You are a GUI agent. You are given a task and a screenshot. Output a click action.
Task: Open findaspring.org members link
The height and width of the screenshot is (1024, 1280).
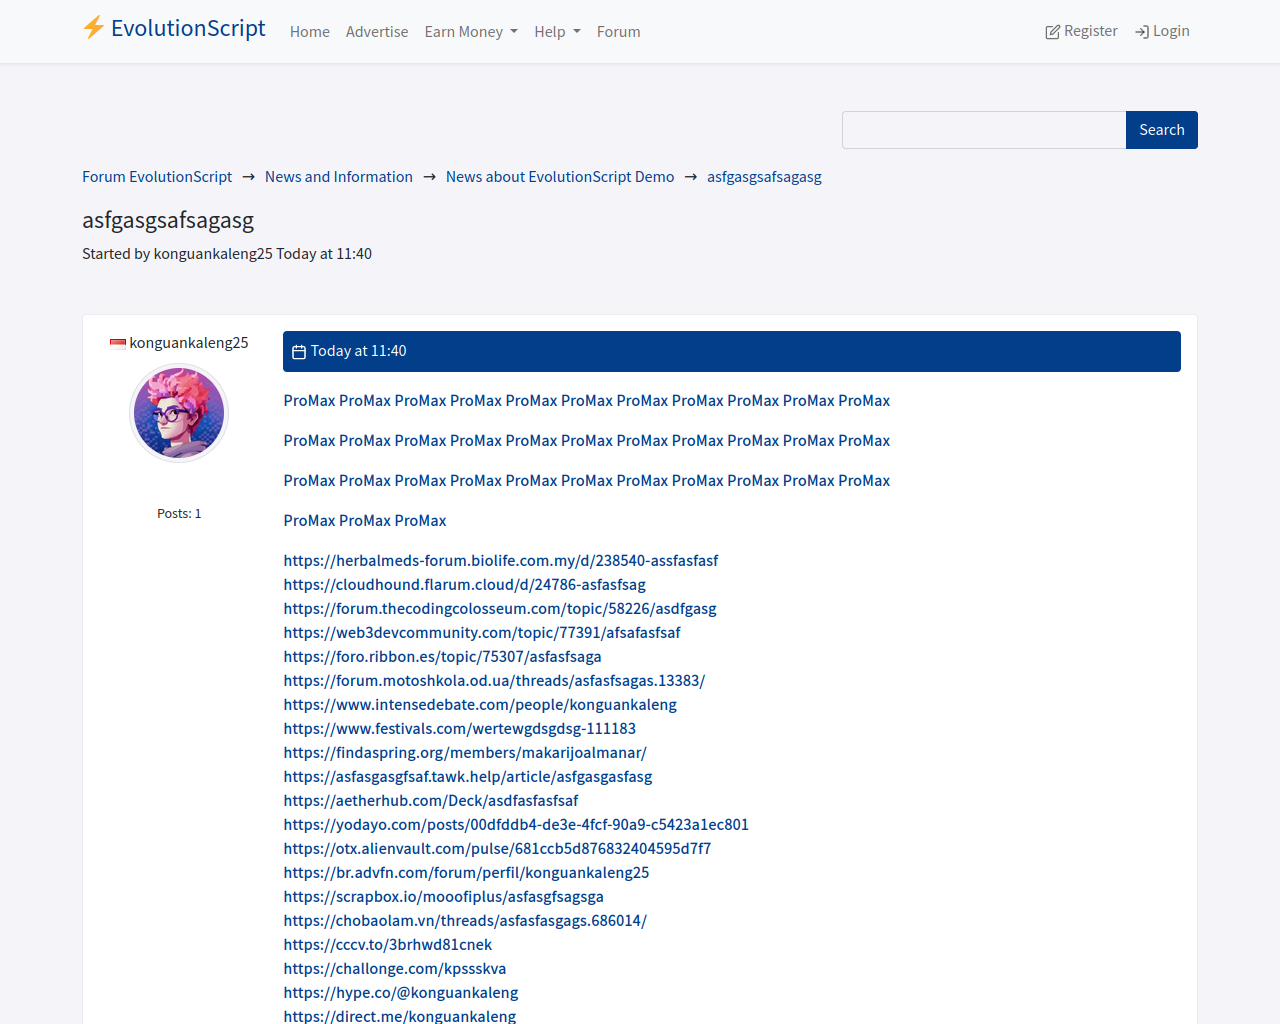[x=465, y=753]
